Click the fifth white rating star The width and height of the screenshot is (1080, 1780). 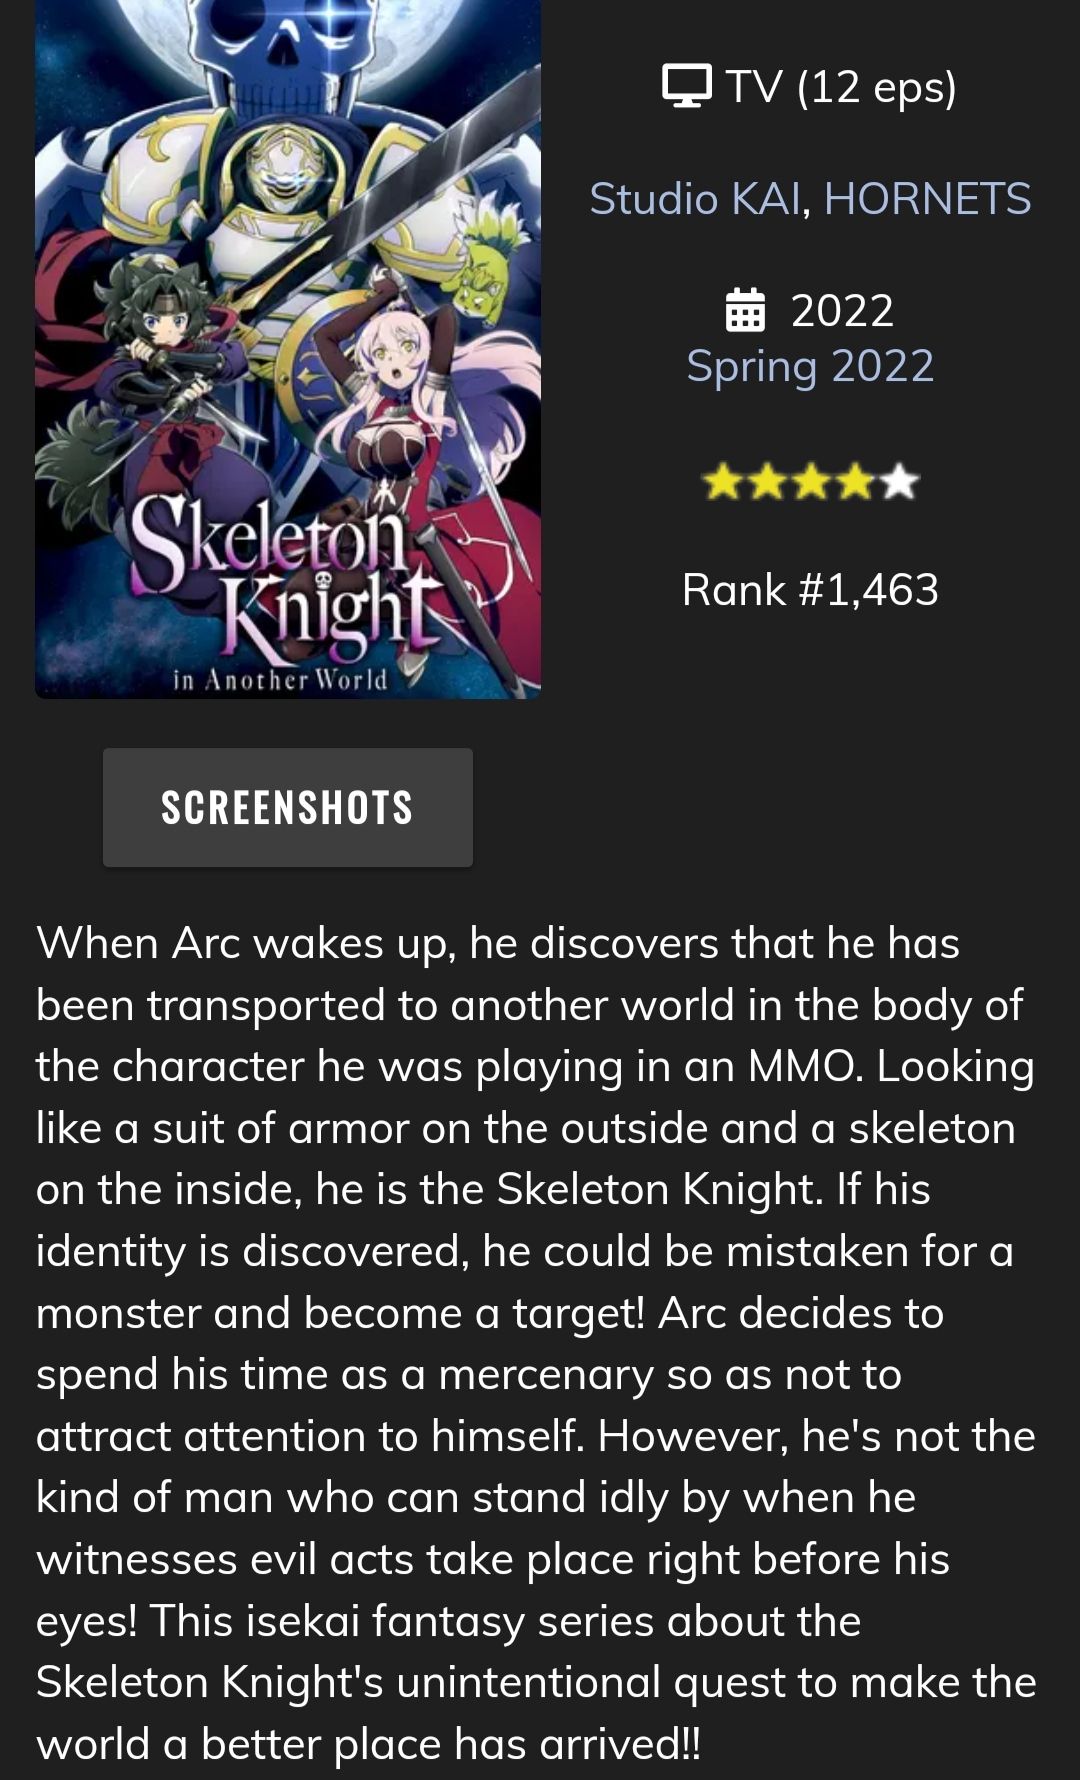pos(900,483)
